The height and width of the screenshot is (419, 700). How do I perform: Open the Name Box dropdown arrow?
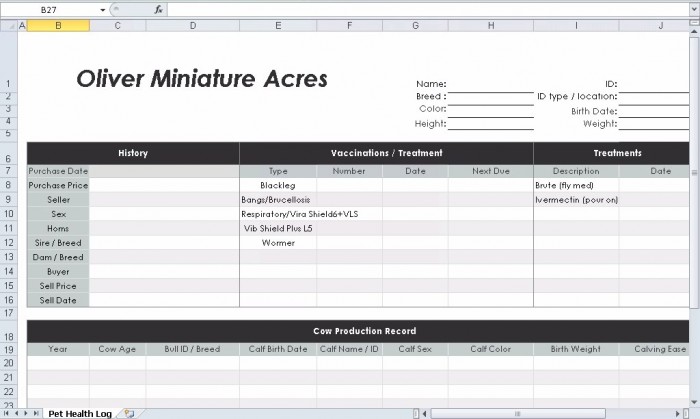pos(103,9)
